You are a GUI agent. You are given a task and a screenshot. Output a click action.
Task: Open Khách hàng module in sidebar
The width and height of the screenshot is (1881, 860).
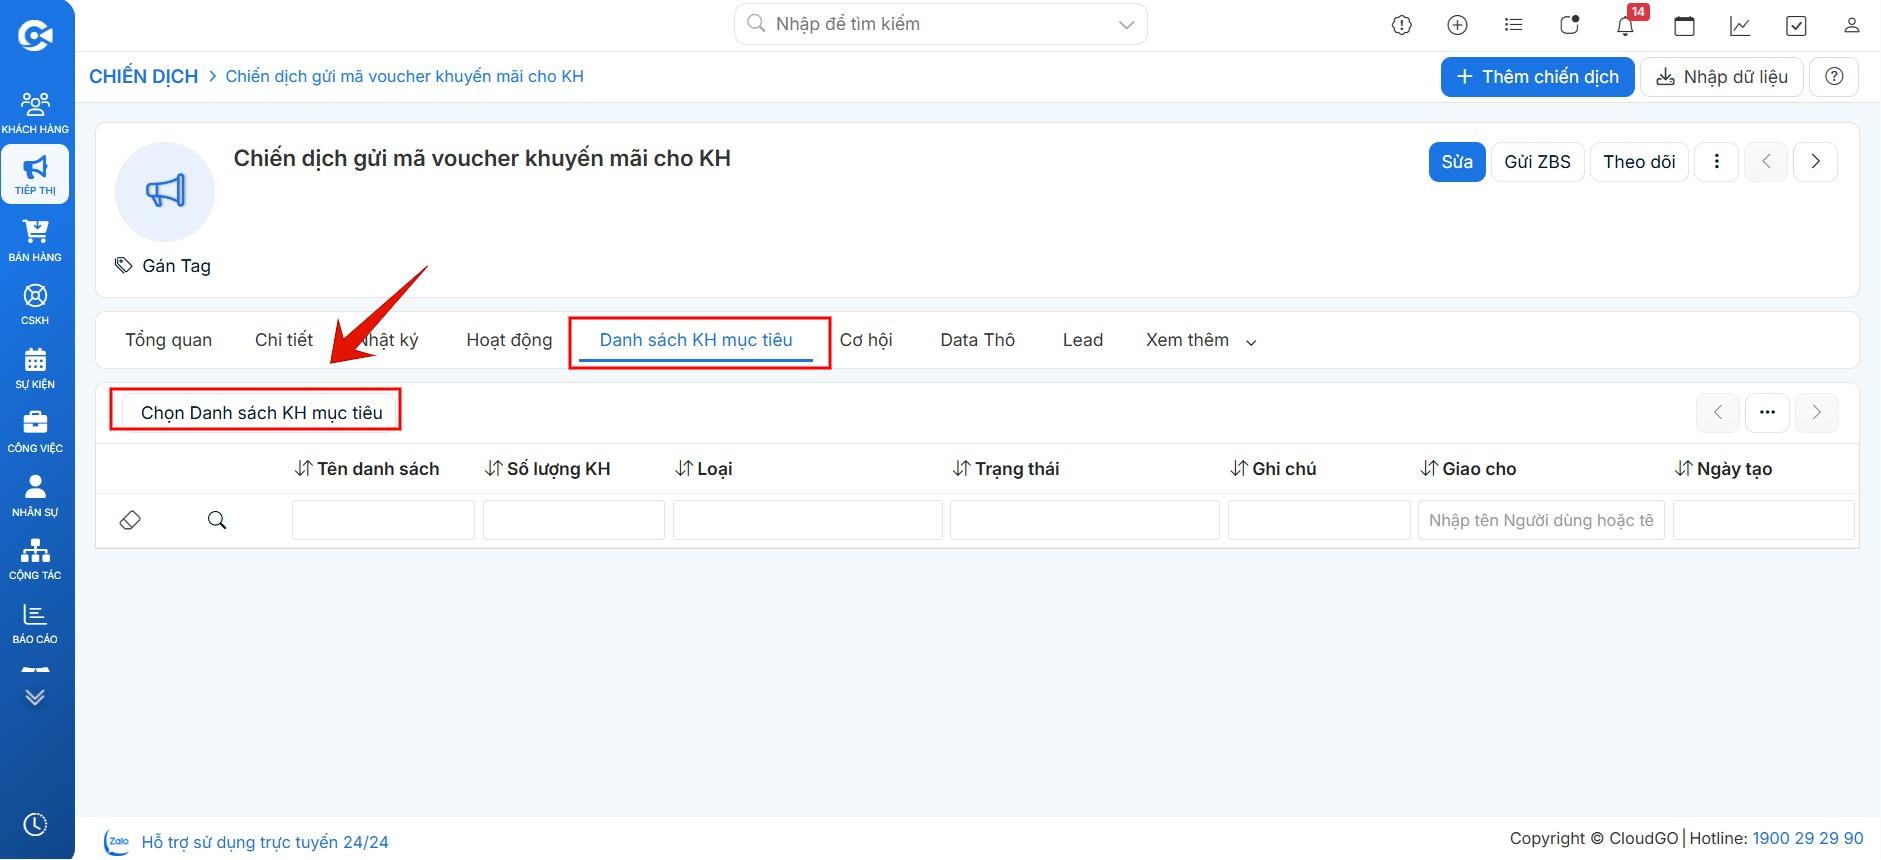click(35, 113)
